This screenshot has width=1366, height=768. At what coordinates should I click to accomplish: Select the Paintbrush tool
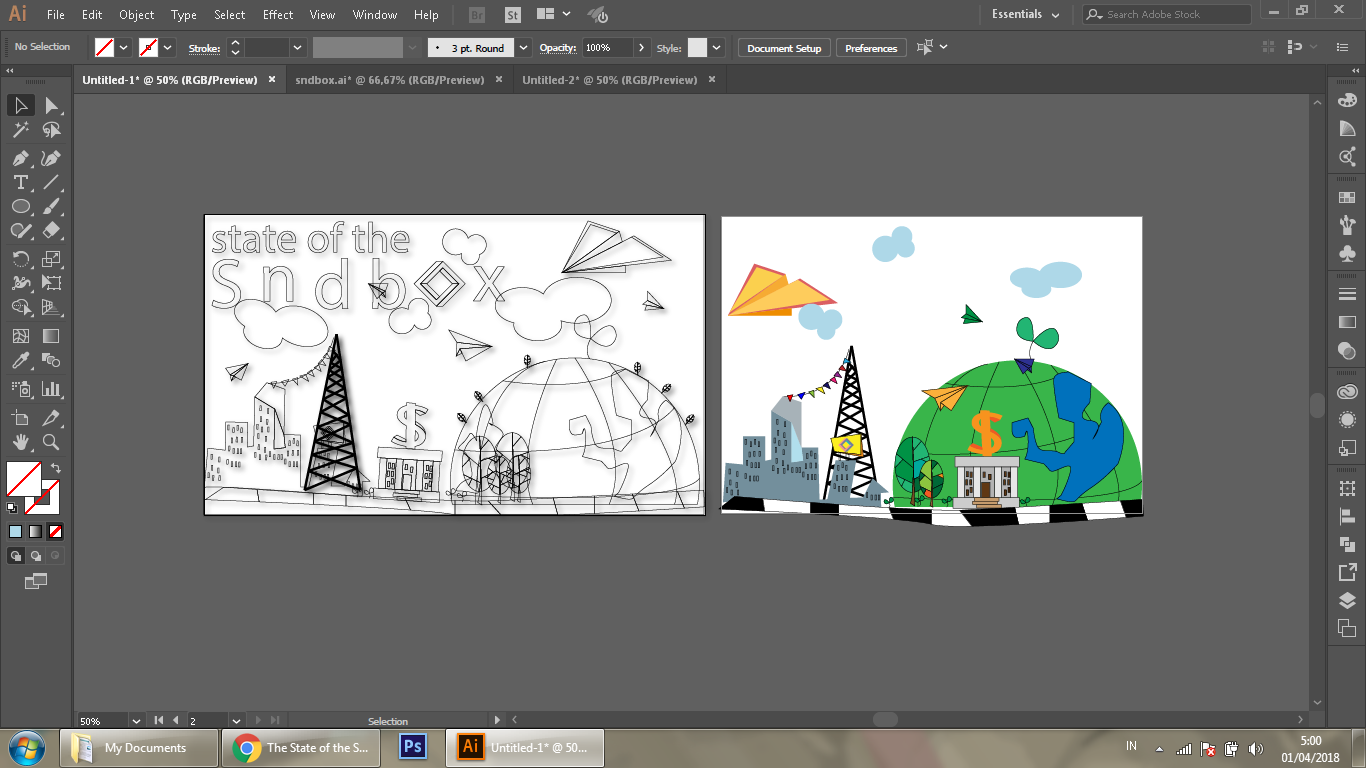51,206
